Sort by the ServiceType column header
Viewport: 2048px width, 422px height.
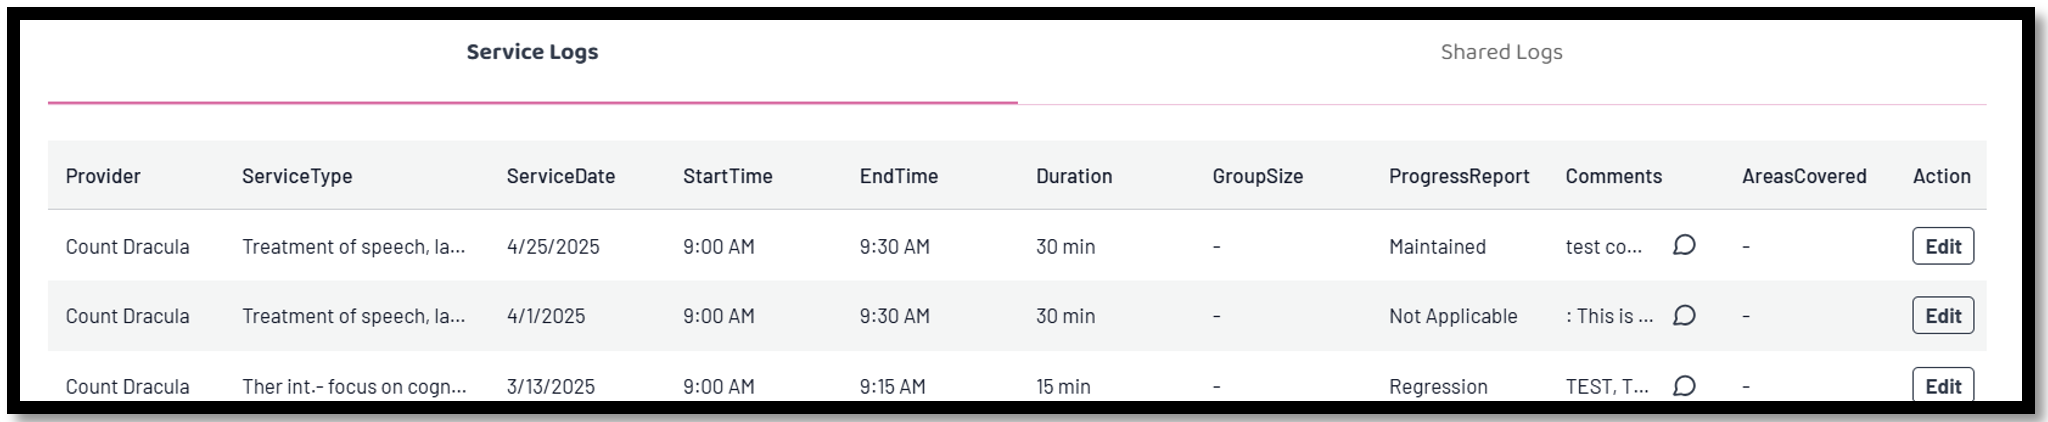pos(297,176)
